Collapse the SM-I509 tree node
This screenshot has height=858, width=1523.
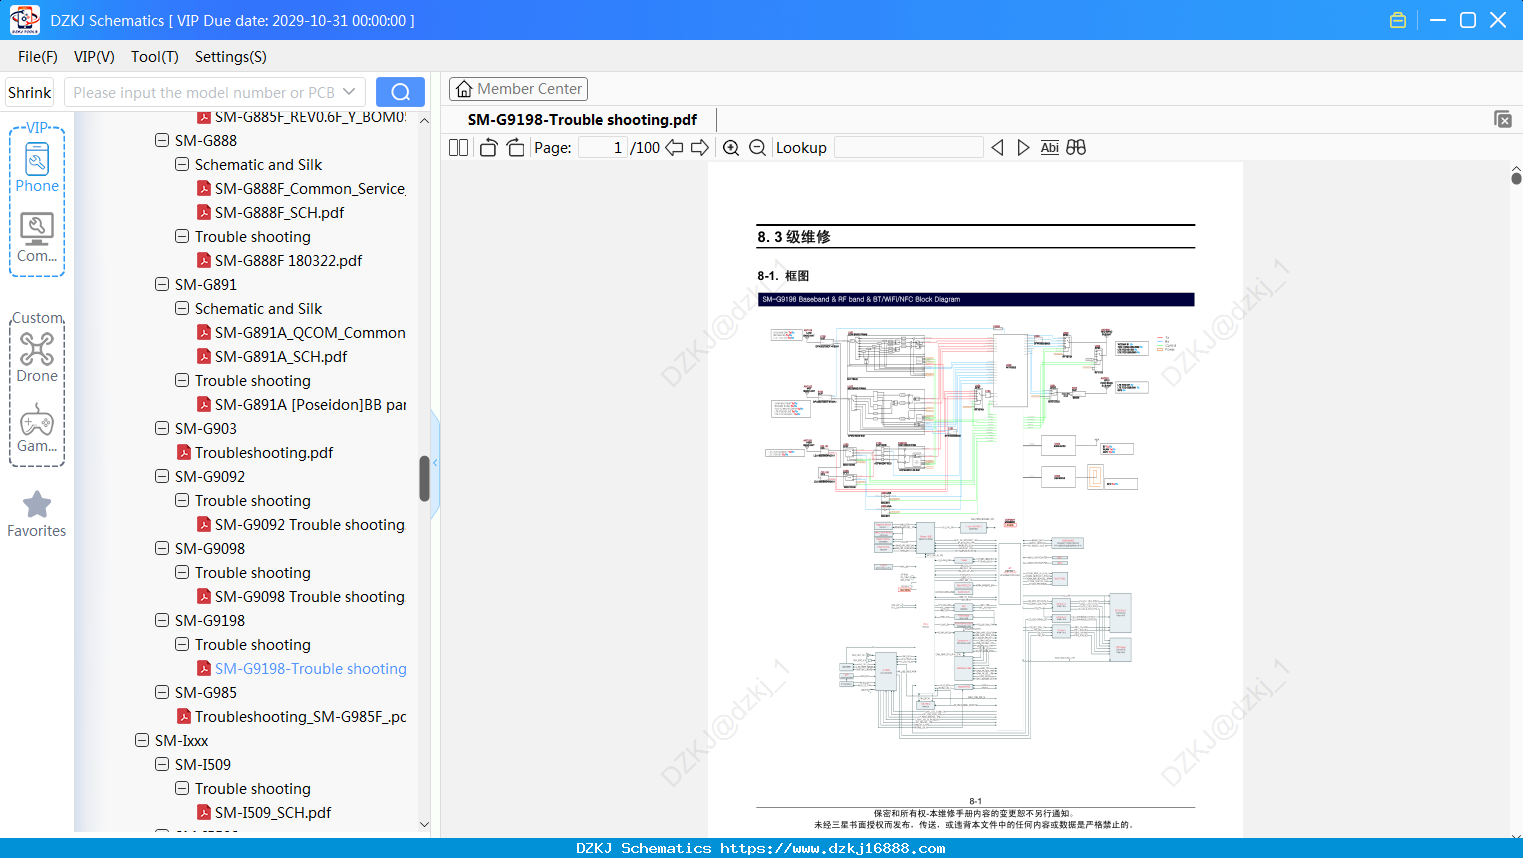tap(162, 764)
